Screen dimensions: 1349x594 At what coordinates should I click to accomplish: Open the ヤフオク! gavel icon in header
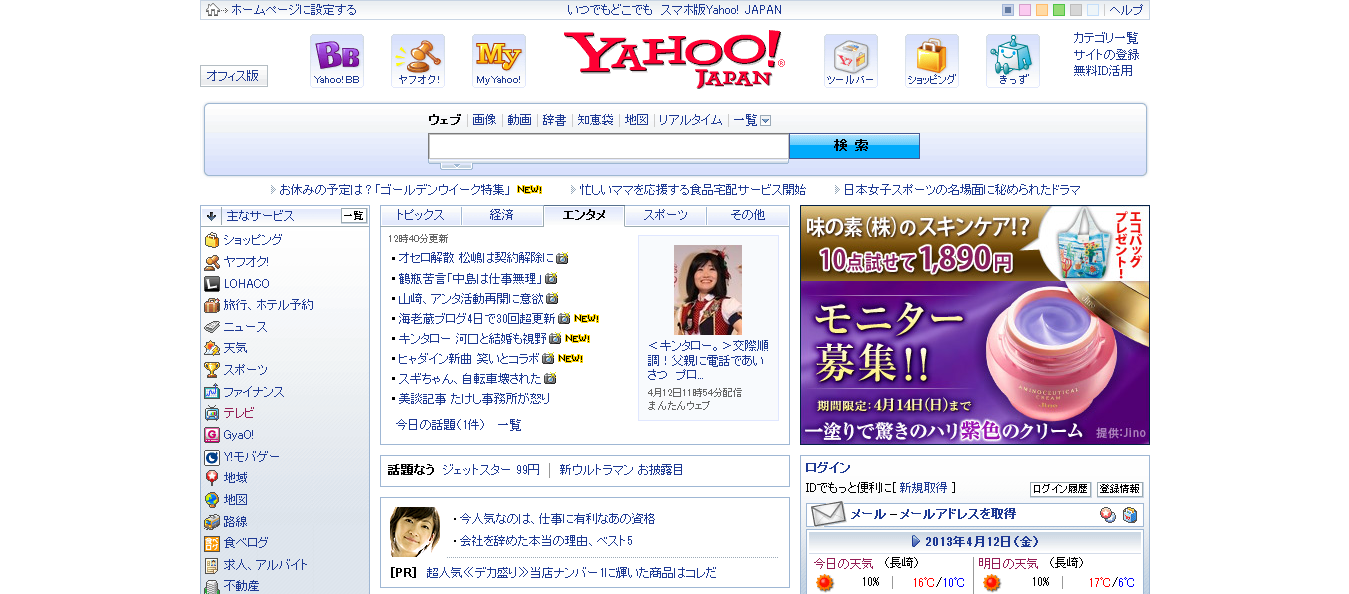[418, 61]
